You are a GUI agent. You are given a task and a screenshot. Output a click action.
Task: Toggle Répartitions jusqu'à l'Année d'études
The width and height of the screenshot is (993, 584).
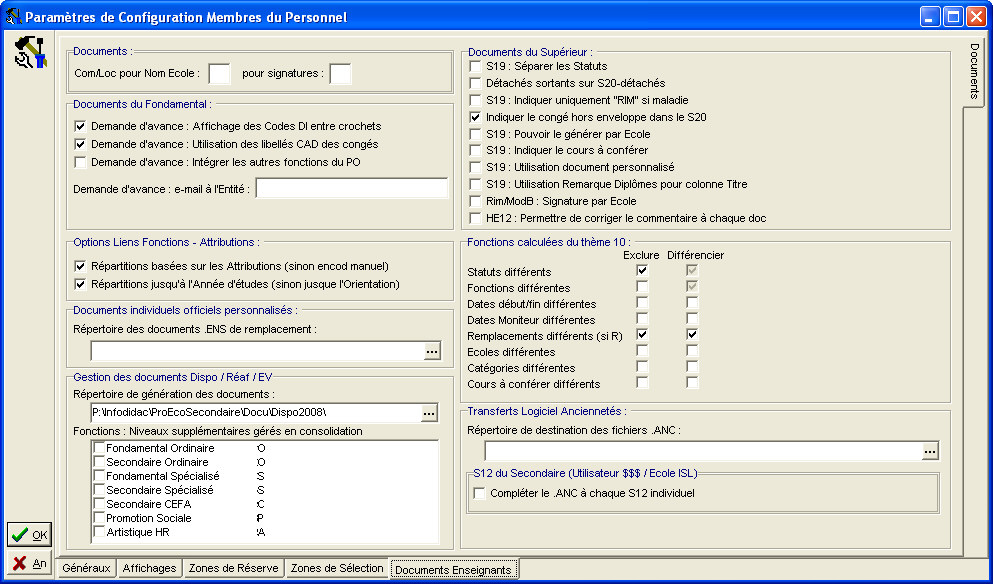80,284
